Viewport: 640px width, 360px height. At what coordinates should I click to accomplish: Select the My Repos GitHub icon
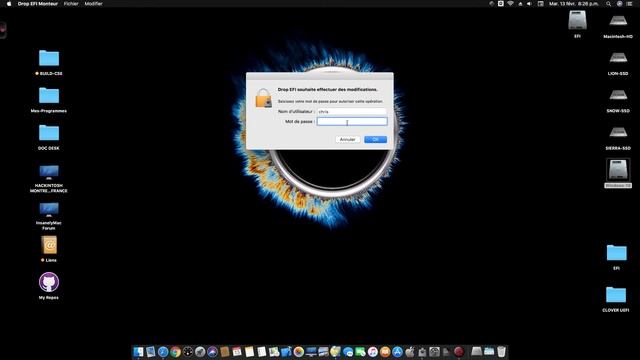point(49,282)
